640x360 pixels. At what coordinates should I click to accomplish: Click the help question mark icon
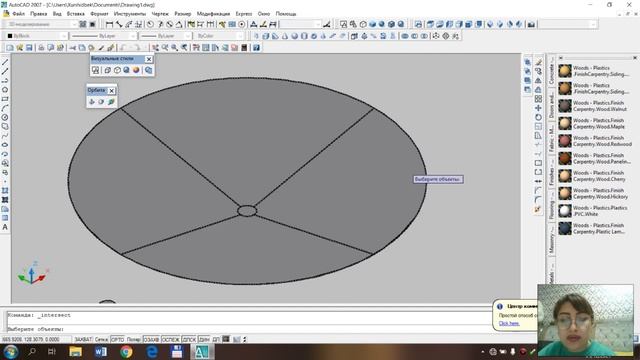click(256, 48)
